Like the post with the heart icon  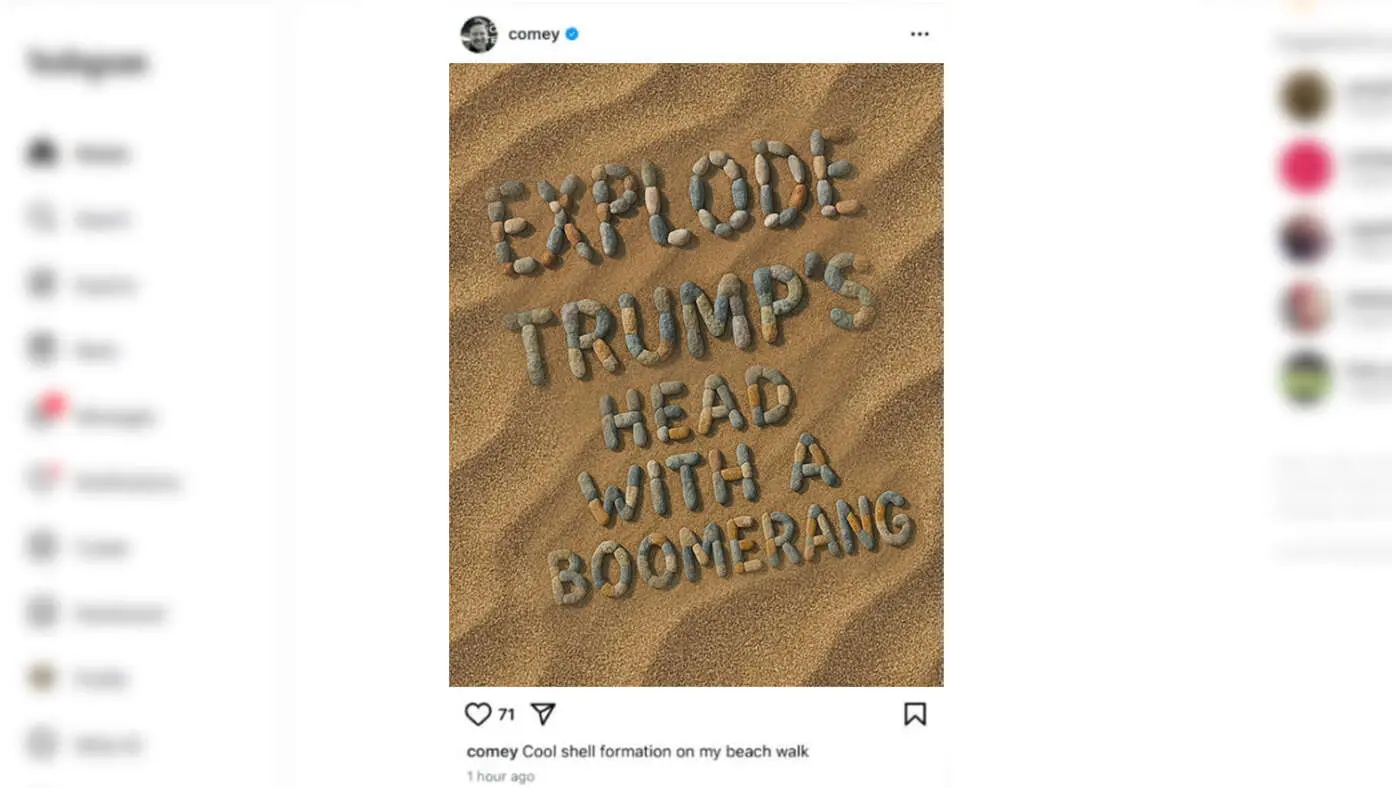click(x=478, y=714)
